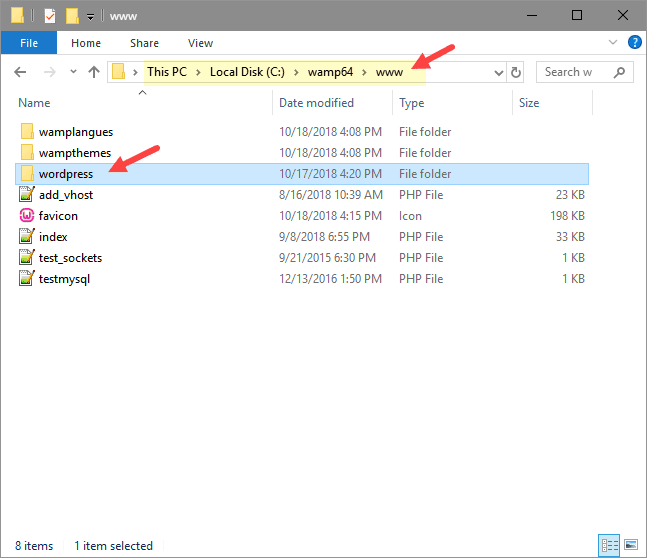Click Local Disk (C:) in the breadcrumb

(247, 72)
